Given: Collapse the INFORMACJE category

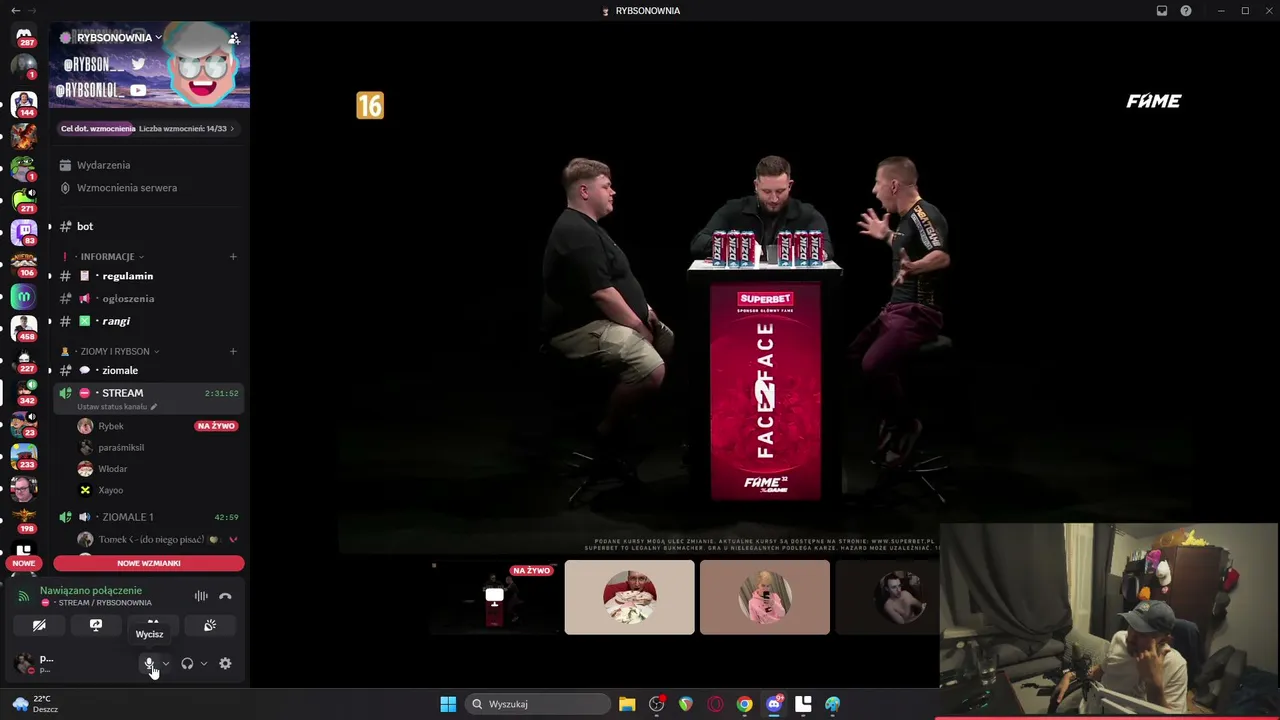Looking at the screenshot, I should coord(112,256).
